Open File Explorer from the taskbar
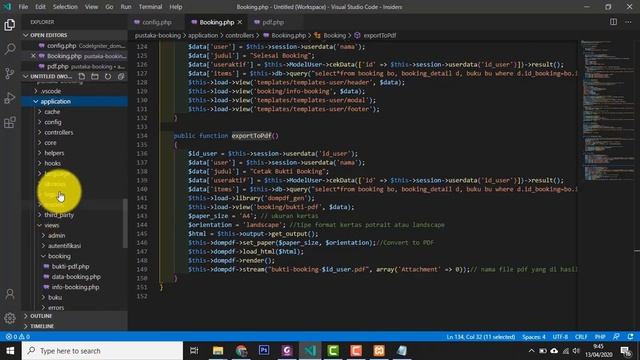This screenshot has height=360, width=640. [218, 351]
